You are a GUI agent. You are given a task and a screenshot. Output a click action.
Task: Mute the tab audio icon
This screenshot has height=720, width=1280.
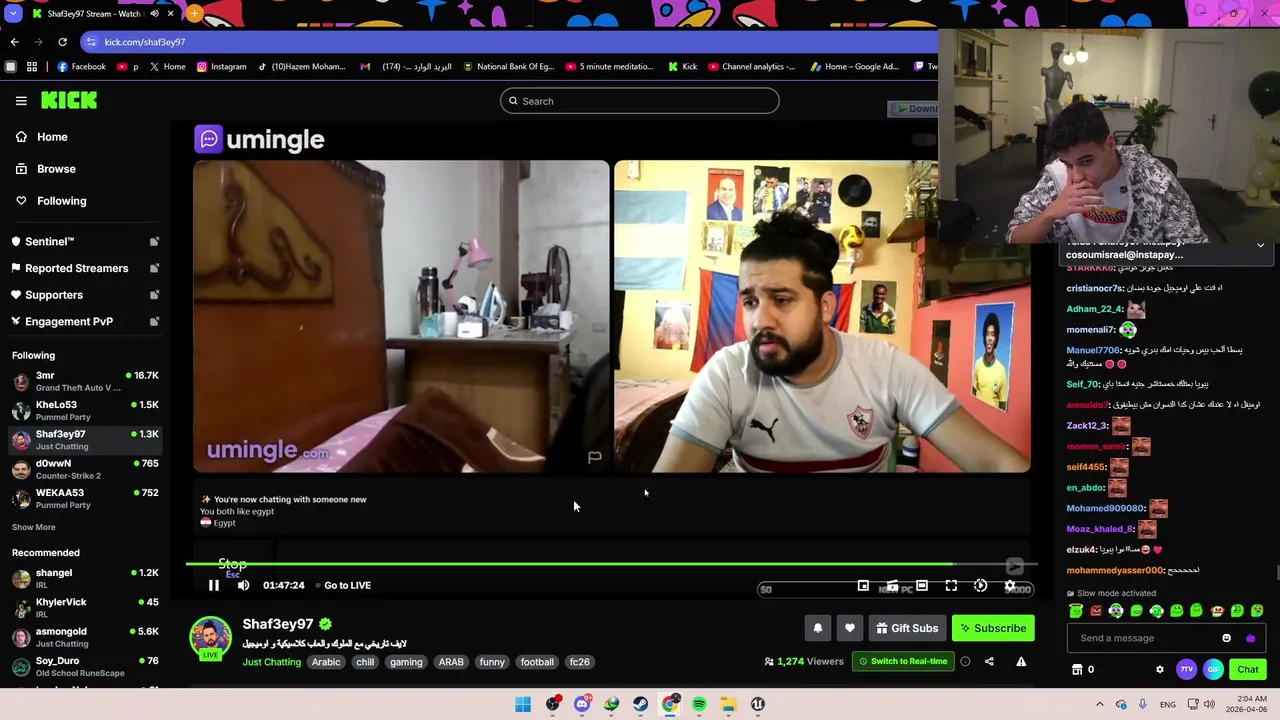click(154, 14)
